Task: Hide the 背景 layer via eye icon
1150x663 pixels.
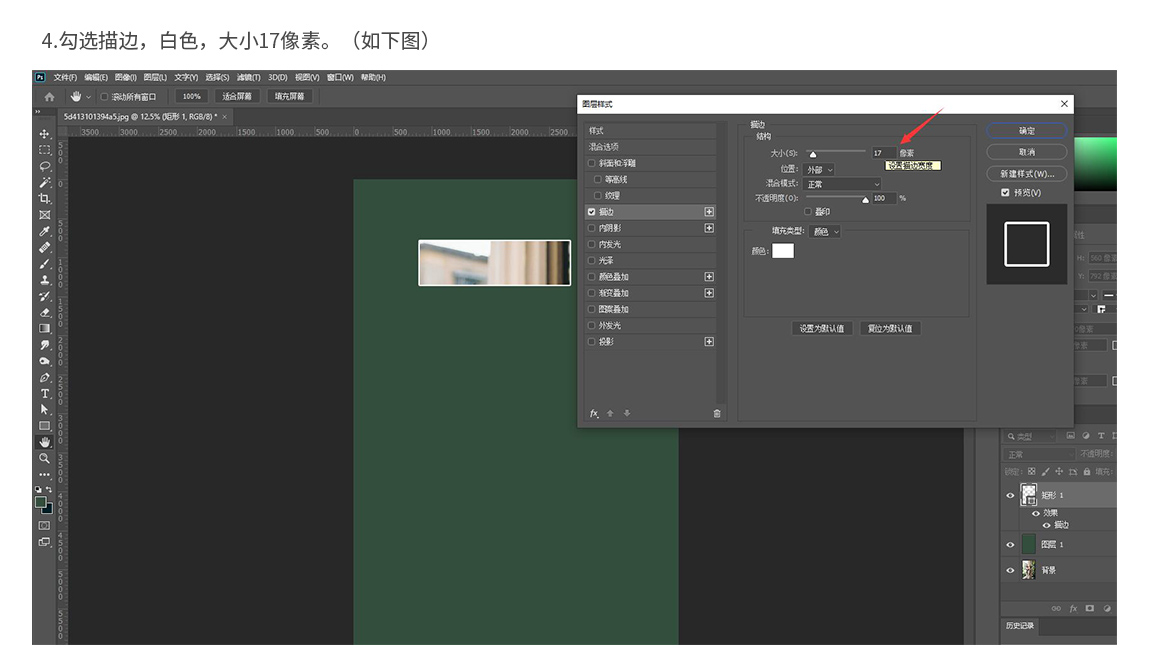Action: 1010,570
